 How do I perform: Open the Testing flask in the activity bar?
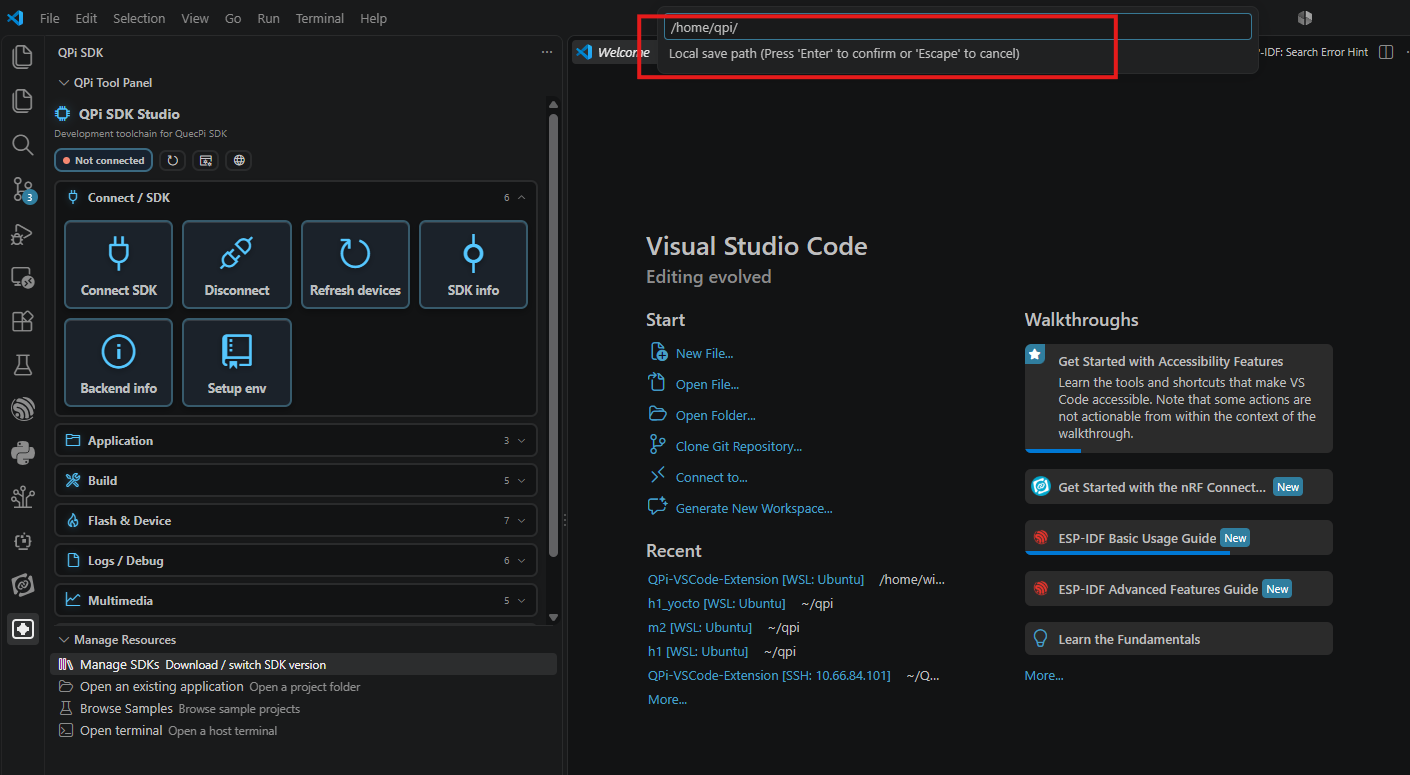point(22,365)
